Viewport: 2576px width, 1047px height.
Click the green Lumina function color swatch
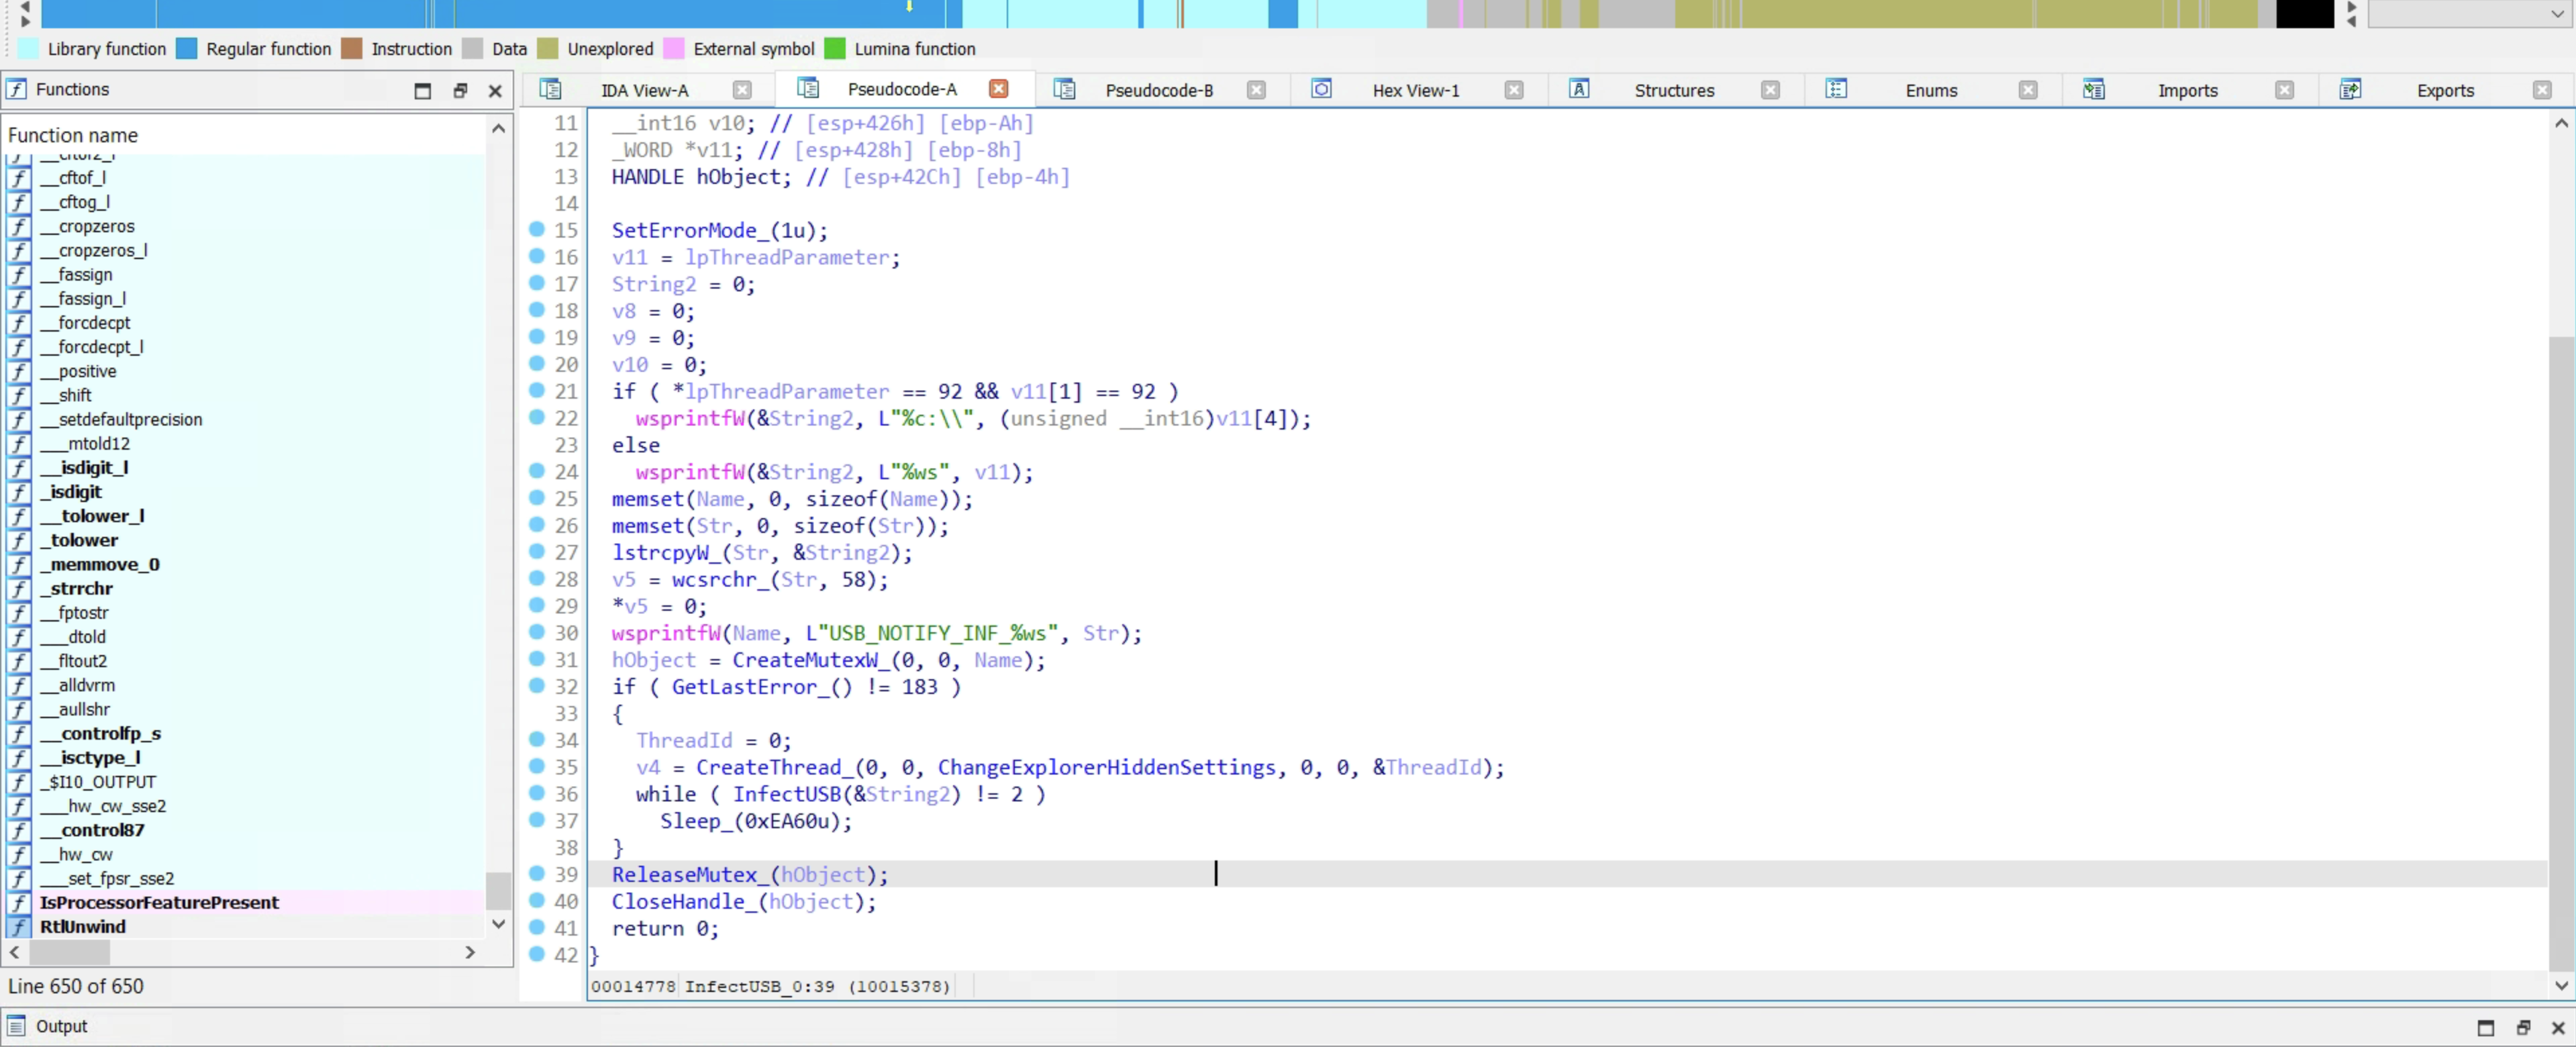pyautogui.click(x=835, y=48)
